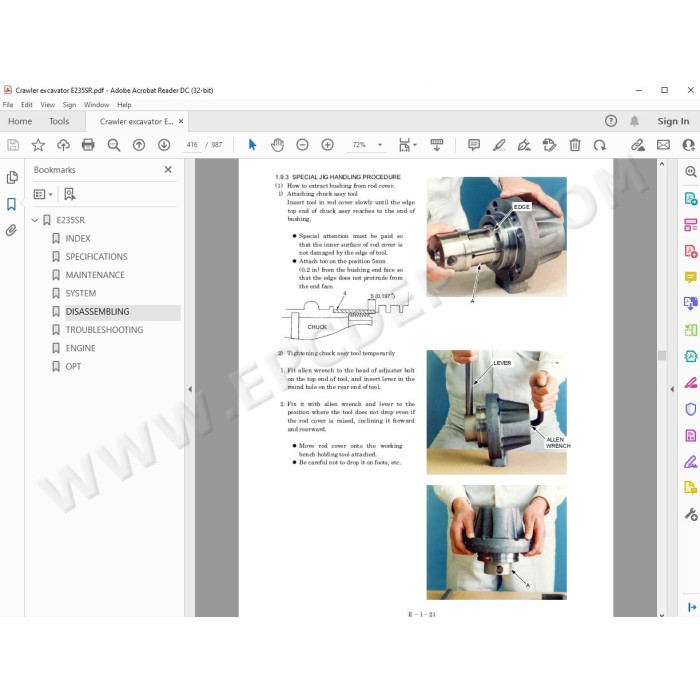
Task: Open the more tools wrench icon
Action: (691, 514)
